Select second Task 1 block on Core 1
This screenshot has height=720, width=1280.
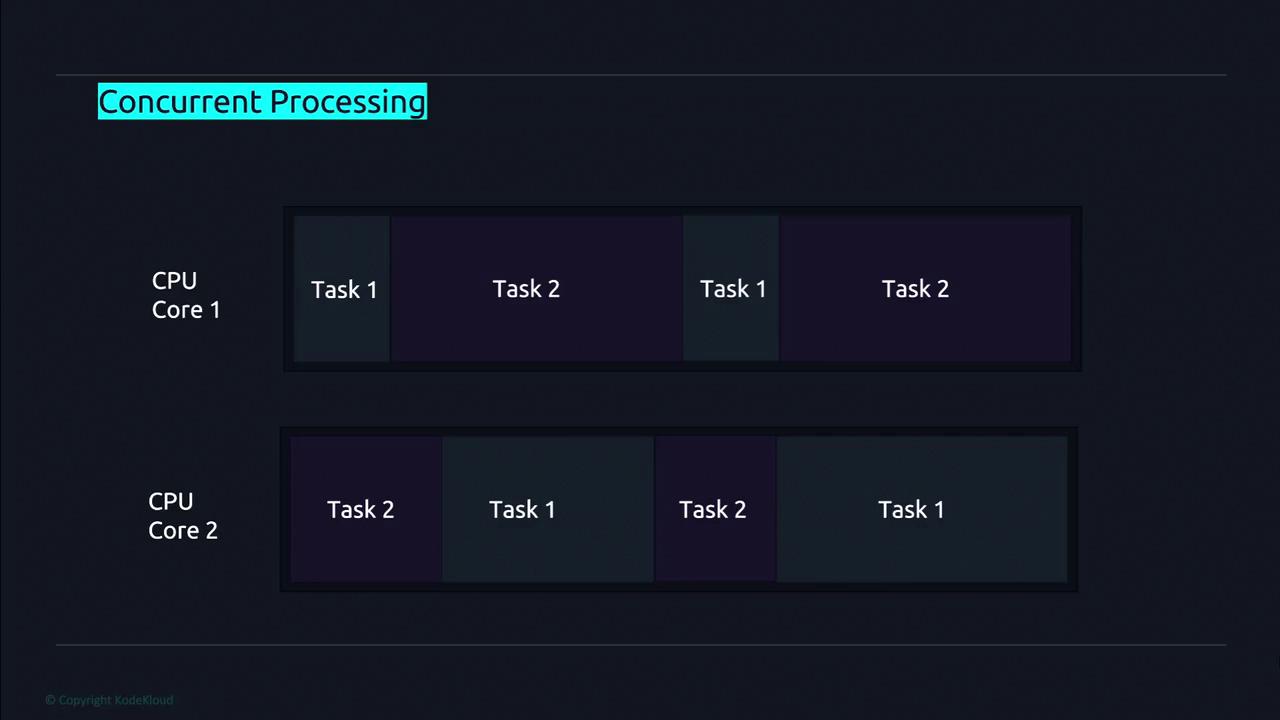click(732, 289)
